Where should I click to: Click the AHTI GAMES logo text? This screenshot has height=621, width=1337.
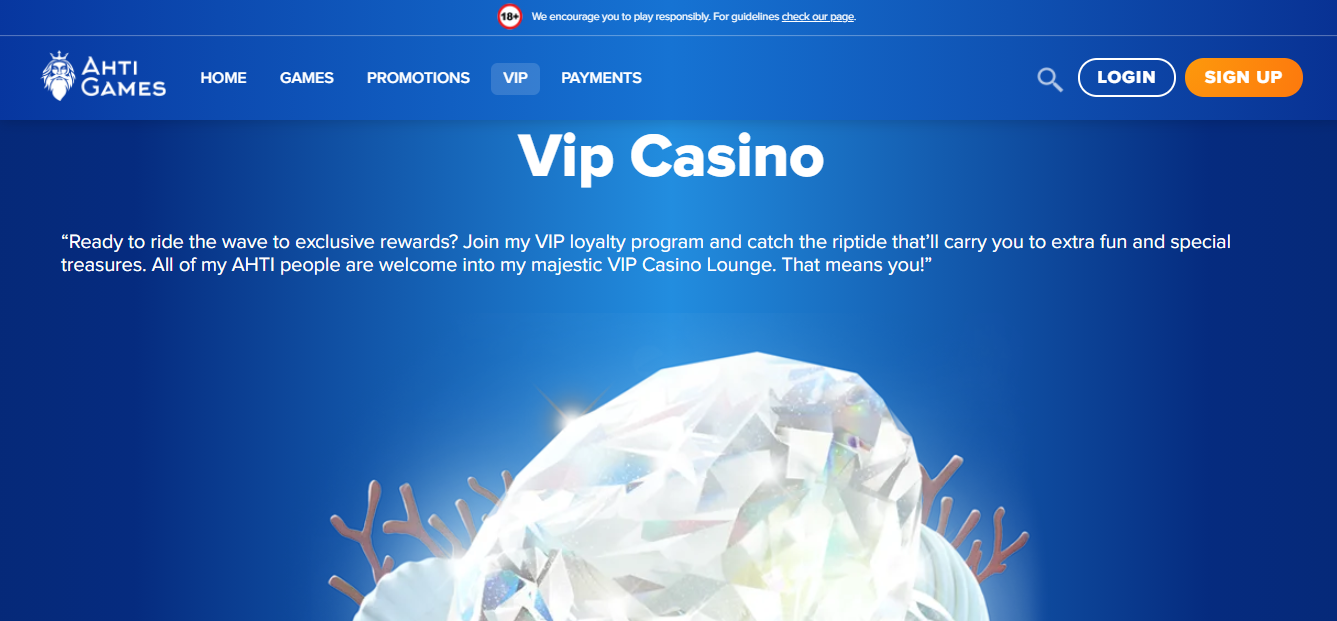(x=123, y=77)
